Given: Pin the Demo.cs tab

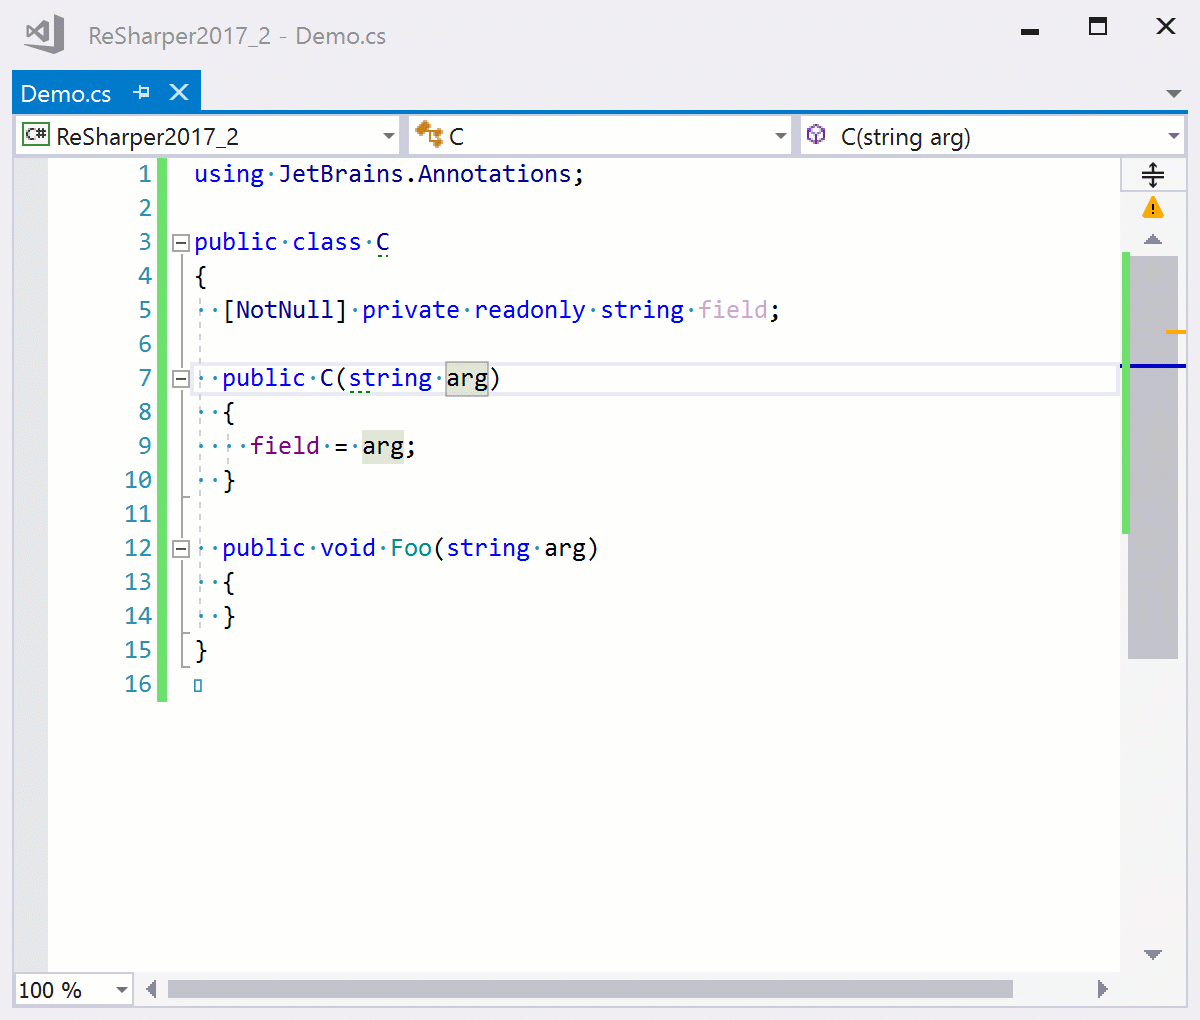Looking at the screenshot, I should click(x=142, y=93).
